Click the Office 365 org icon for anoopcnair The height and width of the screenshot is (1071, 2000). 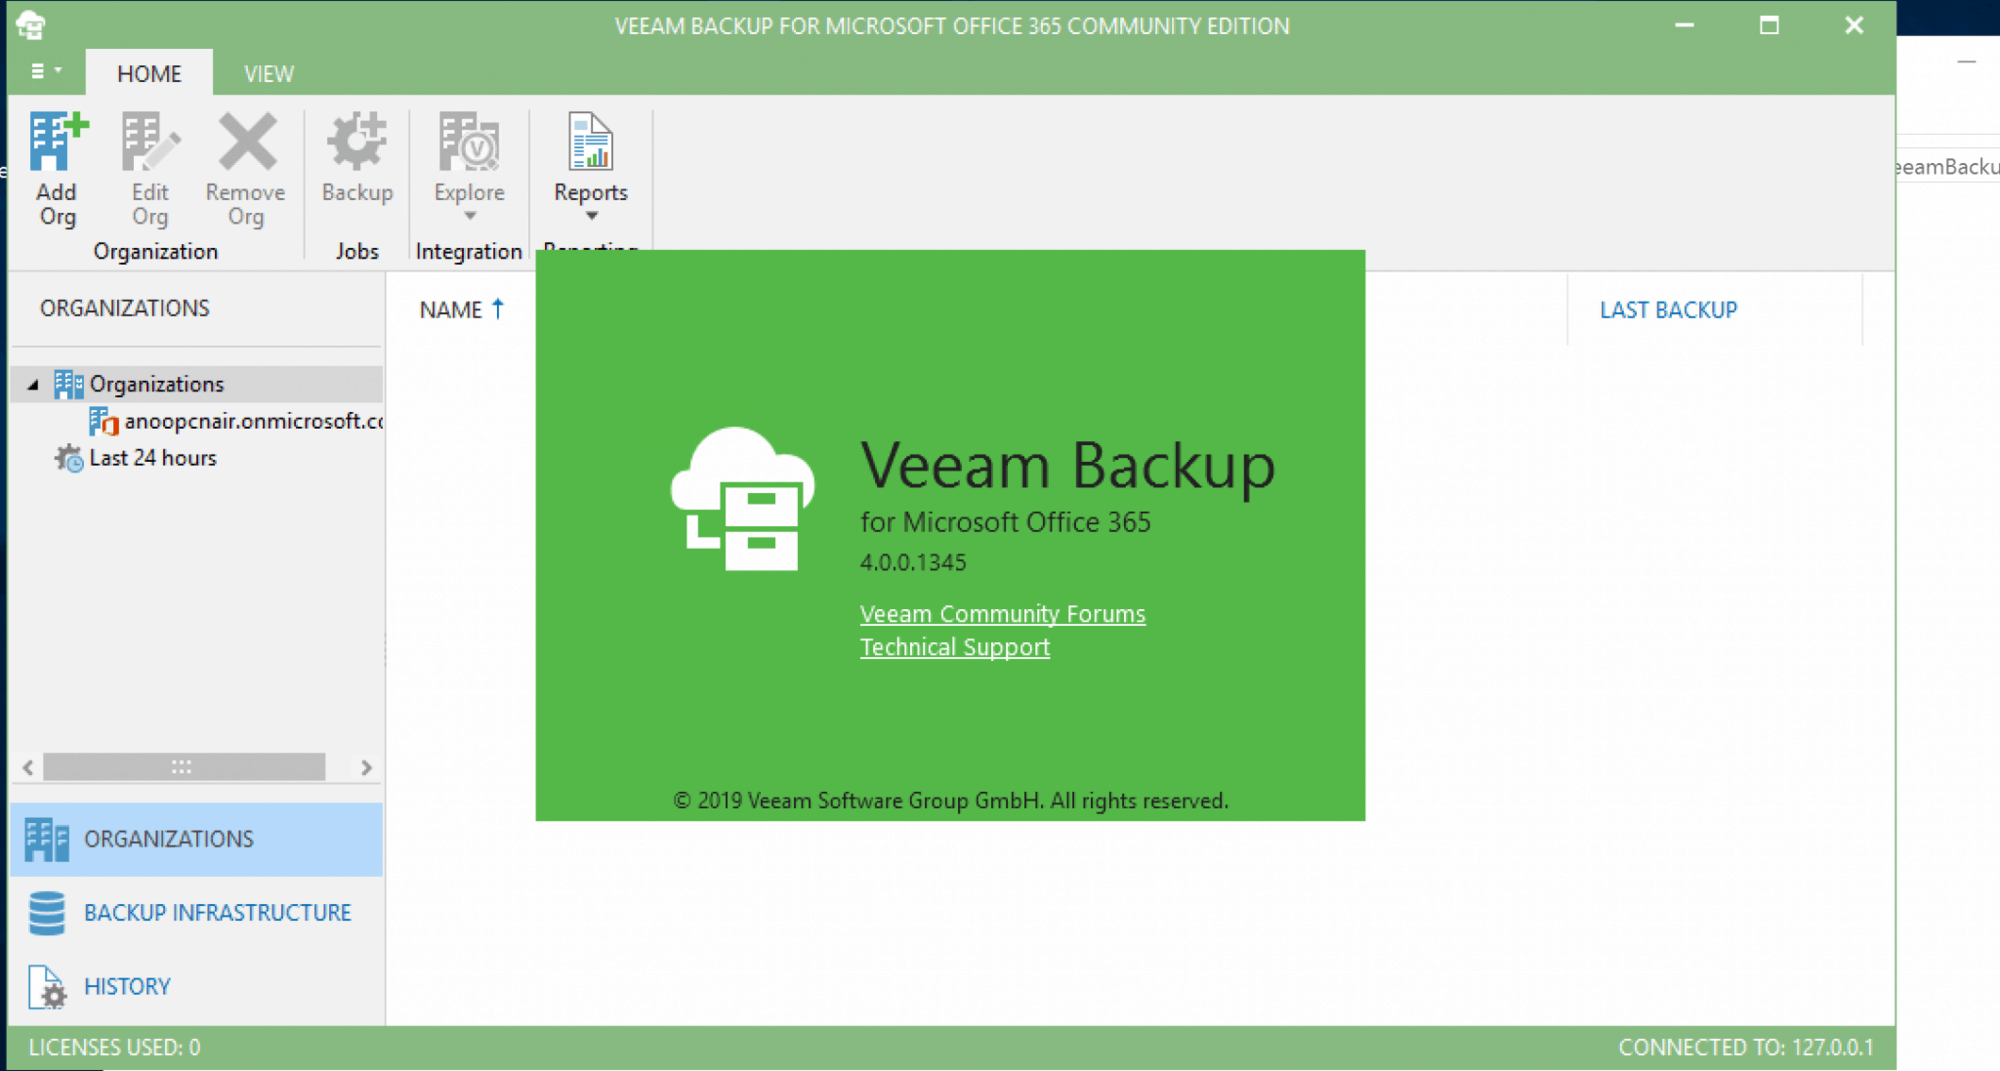pyautogui.click(x=104, y=421)
